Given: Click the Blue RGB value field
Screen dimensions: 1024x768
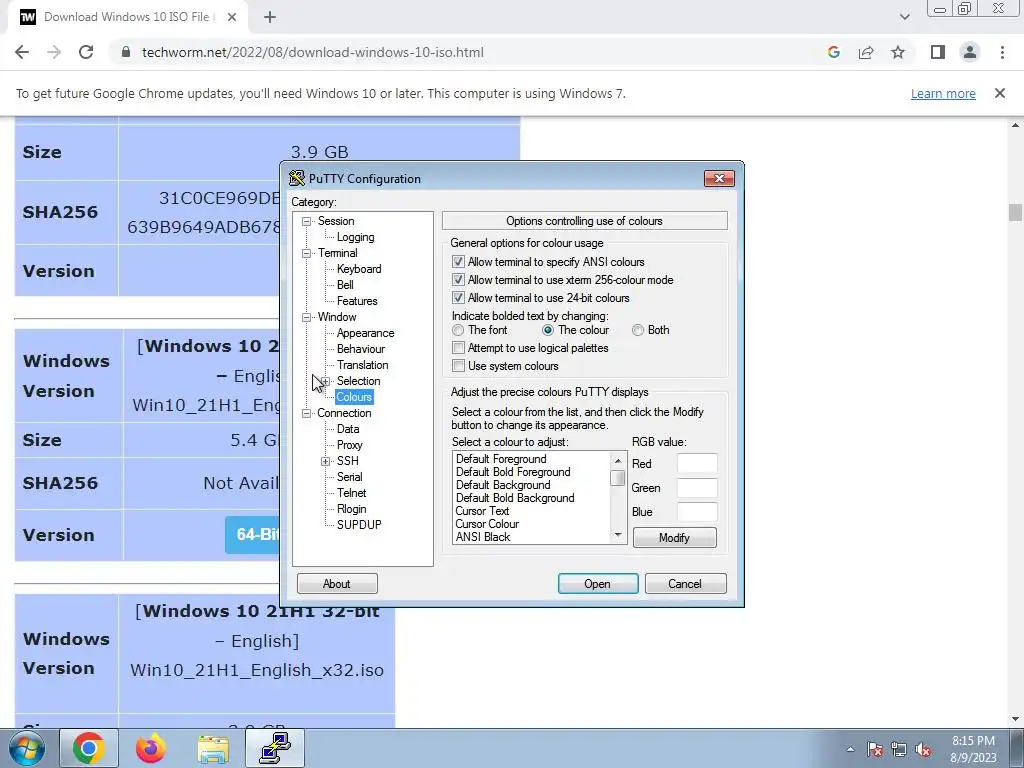Looking at the screenshot, I should click(697, 512).
